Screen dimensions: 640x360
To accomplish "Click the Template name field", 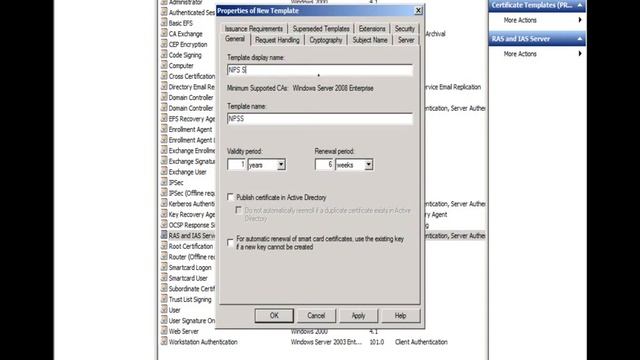I will pyautogui.click(x=320, y=119).
